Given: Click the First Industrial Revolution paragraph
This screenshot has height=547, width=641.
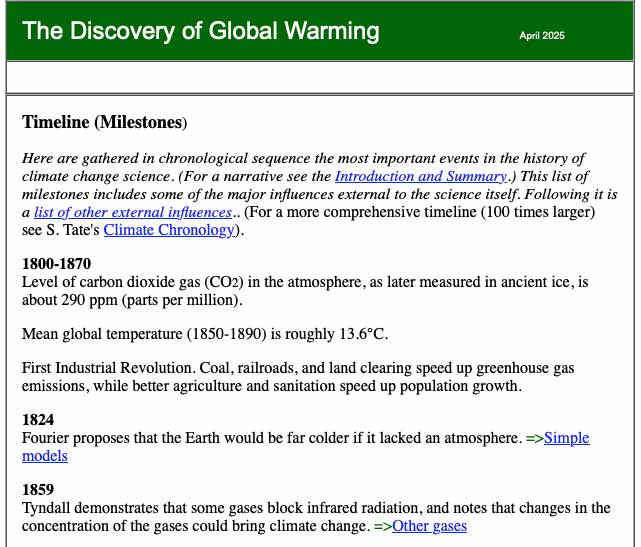Looking at the screenshot, I should pyautogui.click(x=300, y=377).
